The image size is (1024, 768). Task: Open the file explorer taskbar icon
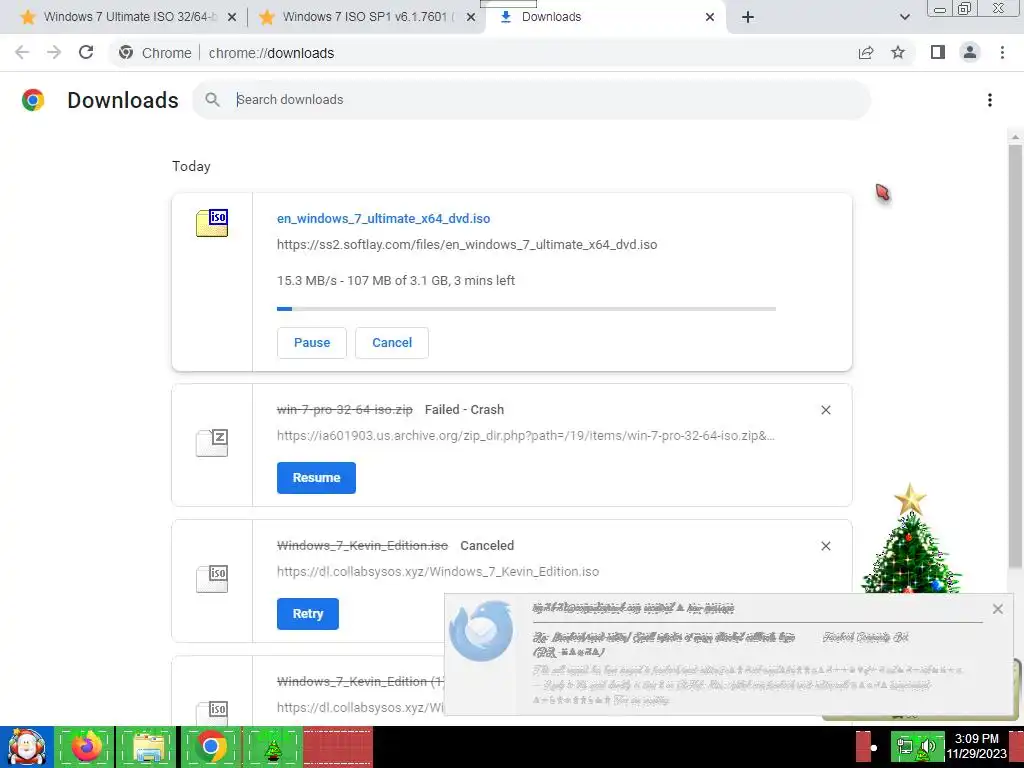pyautogui.click(x=147, y=747)
